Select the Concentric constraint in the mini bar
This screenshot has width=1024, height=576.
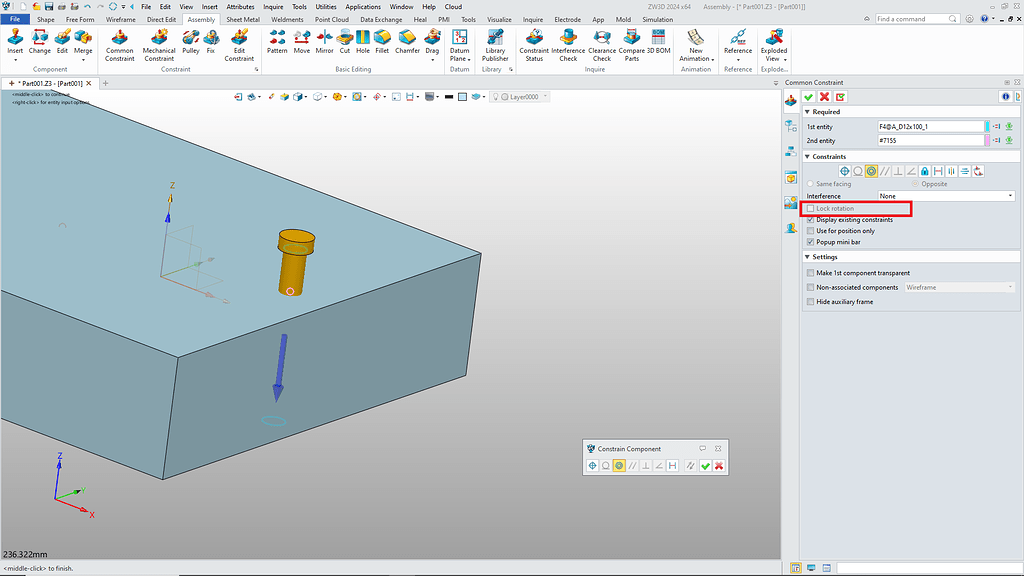pyautogui.click(x=618, y=466)
